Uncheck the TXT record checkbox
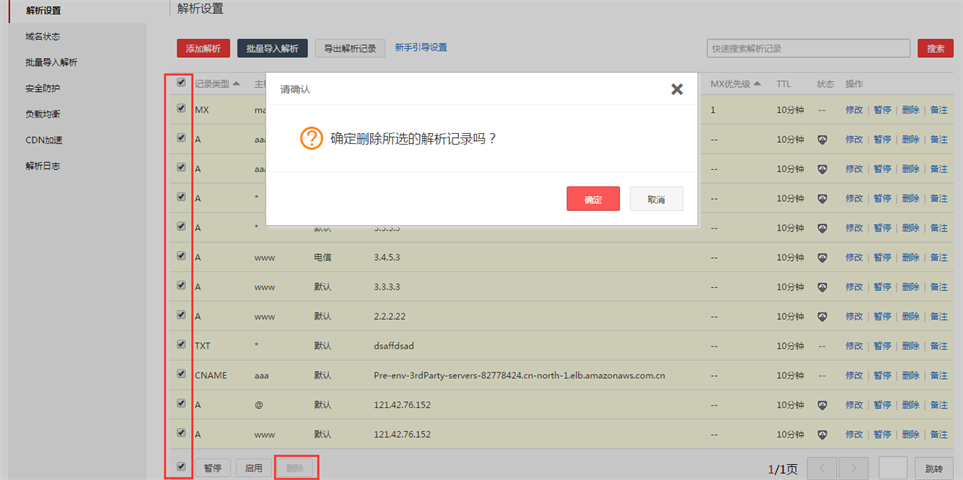The height and width of the screenshot is (480, 963). 181,344
